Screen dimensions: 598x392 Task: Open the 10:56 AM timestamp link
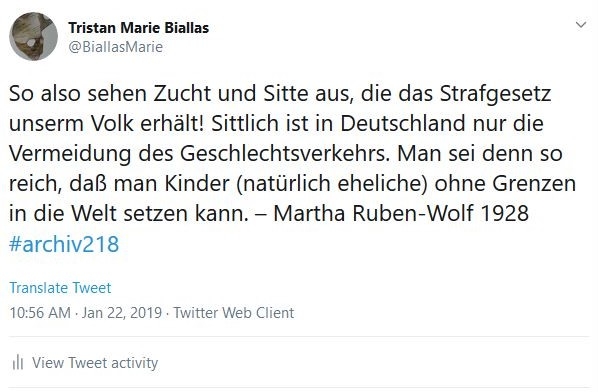[x=40, y=313]
